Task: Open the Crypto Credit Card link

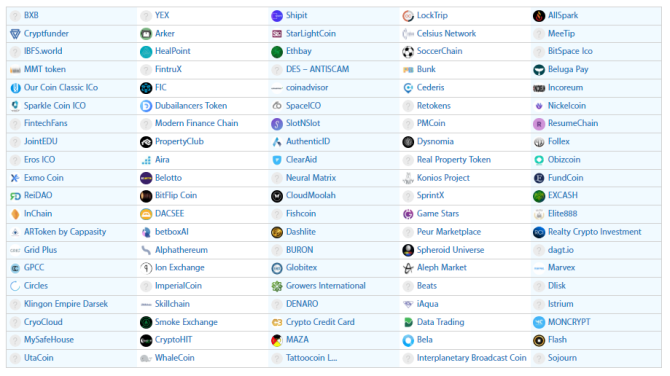Action: pos(320,322)
